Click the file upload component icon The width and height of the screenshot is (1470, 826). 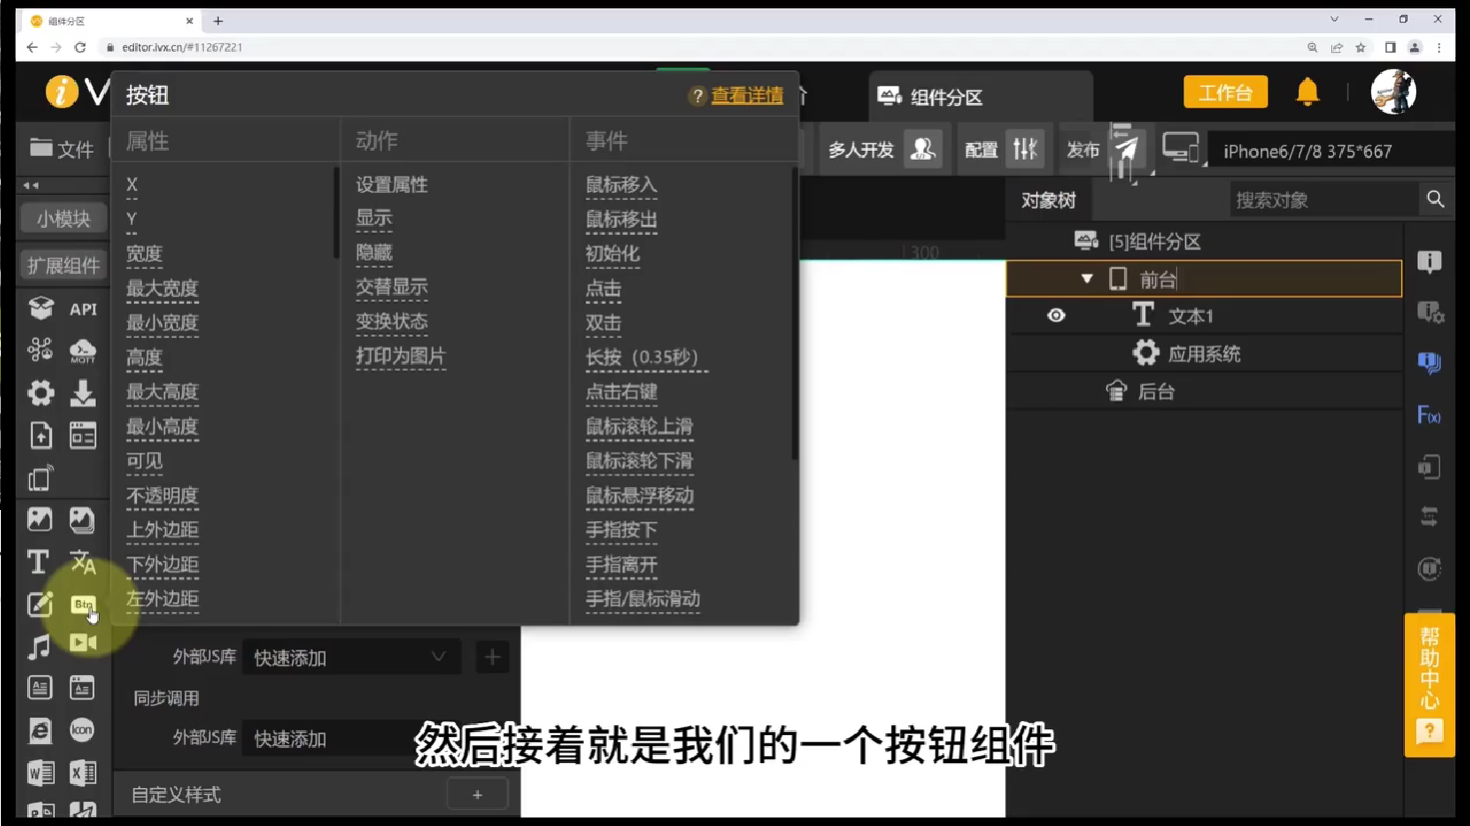(40, 436)
